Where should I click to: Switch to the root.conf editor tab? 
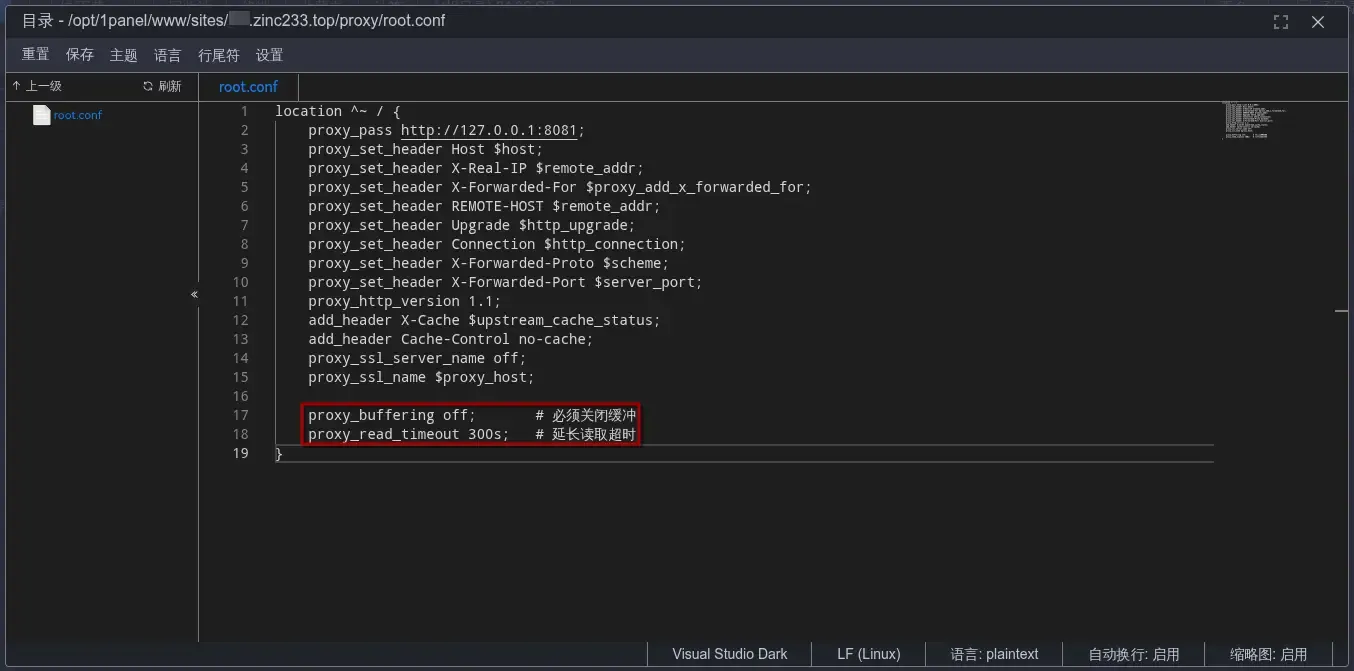[x=248, y=87]
